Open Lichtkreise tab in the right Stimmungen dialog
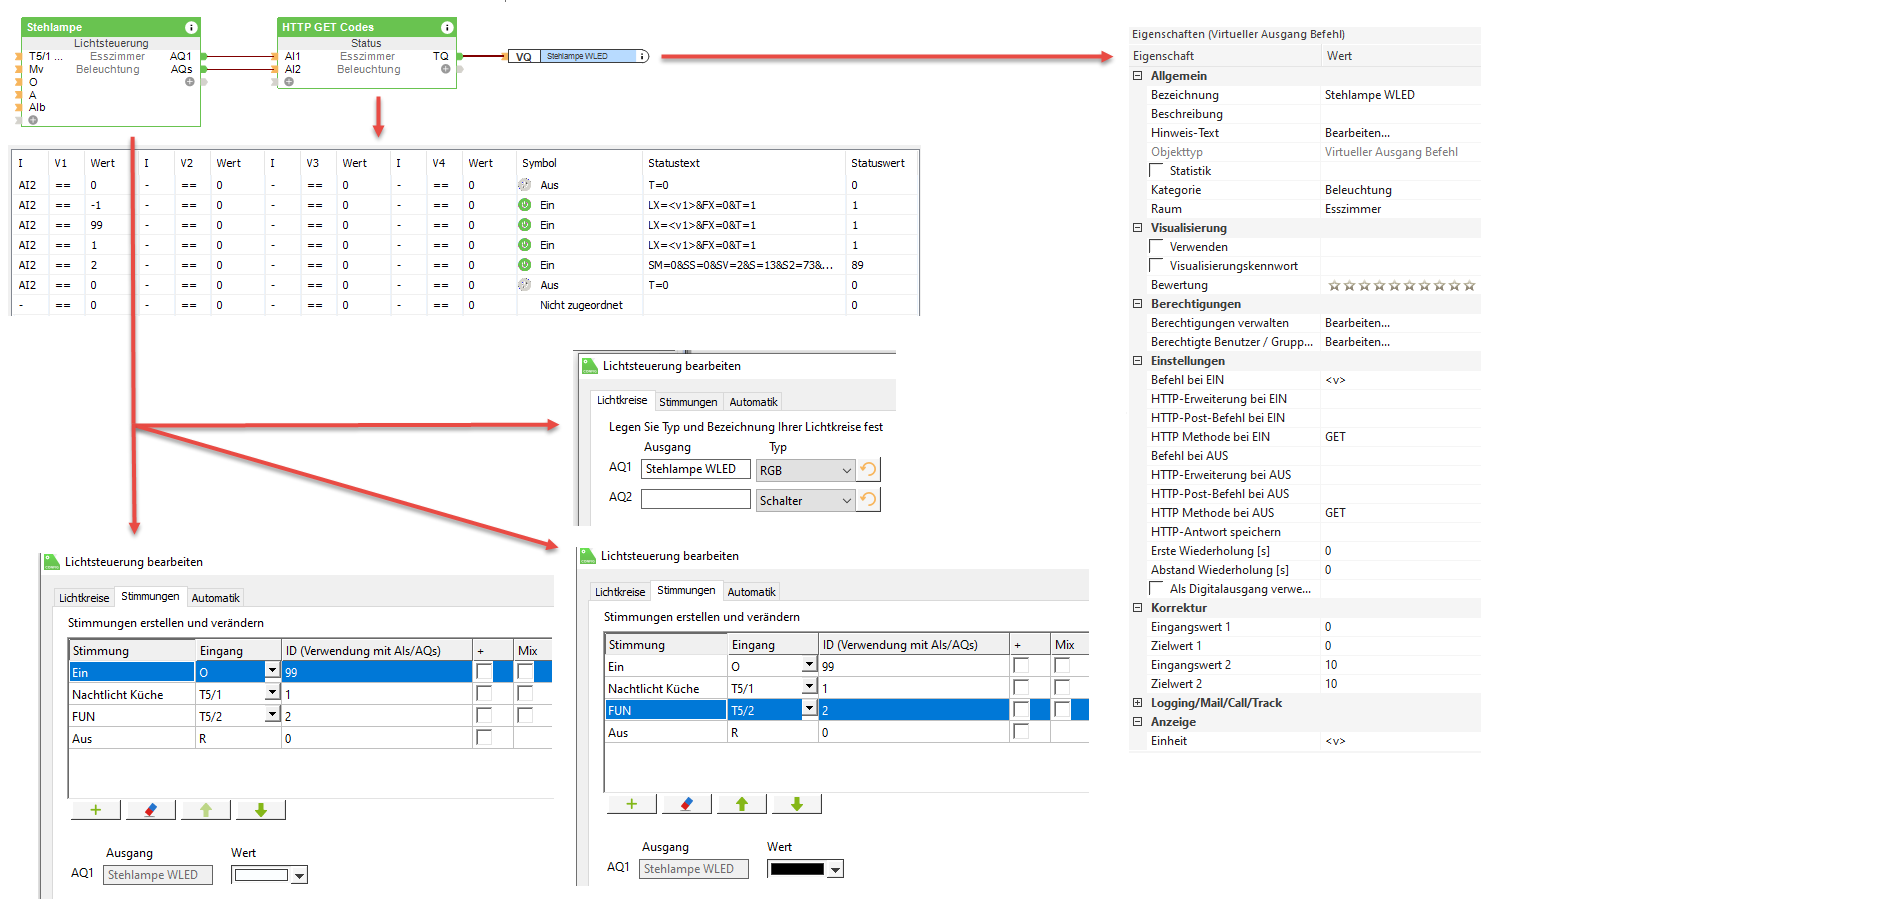This screenshot has width=1877, height=905. tap(620, 592)
